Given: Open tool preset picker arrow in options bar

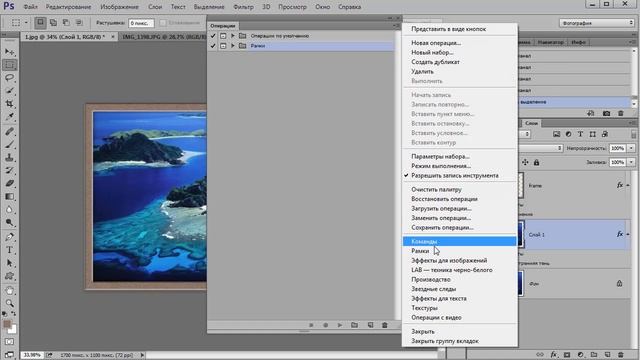Looking at the screenshot, I should [x=26, y=23].
